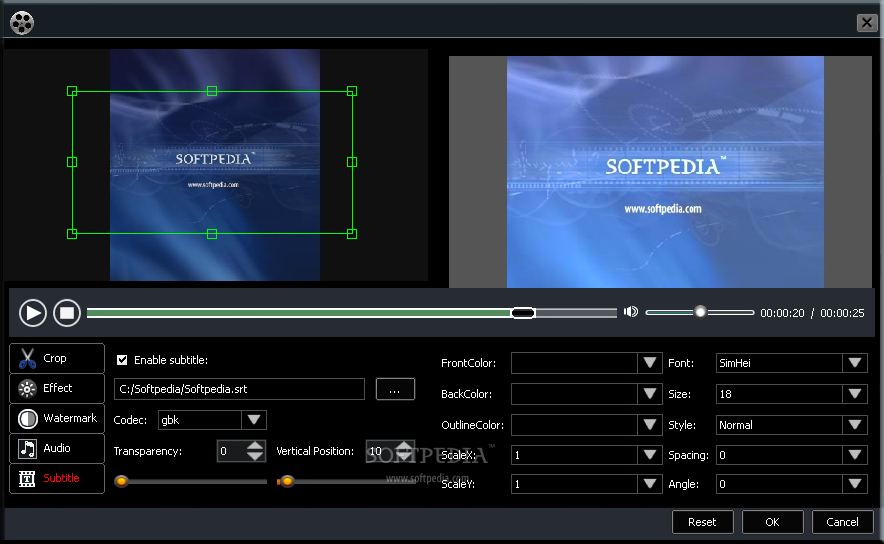This screenshot has width=884, height=544.
Task: Expand the ScaleX dropdown
Action: pyautogui.click(x=649, y=455)
